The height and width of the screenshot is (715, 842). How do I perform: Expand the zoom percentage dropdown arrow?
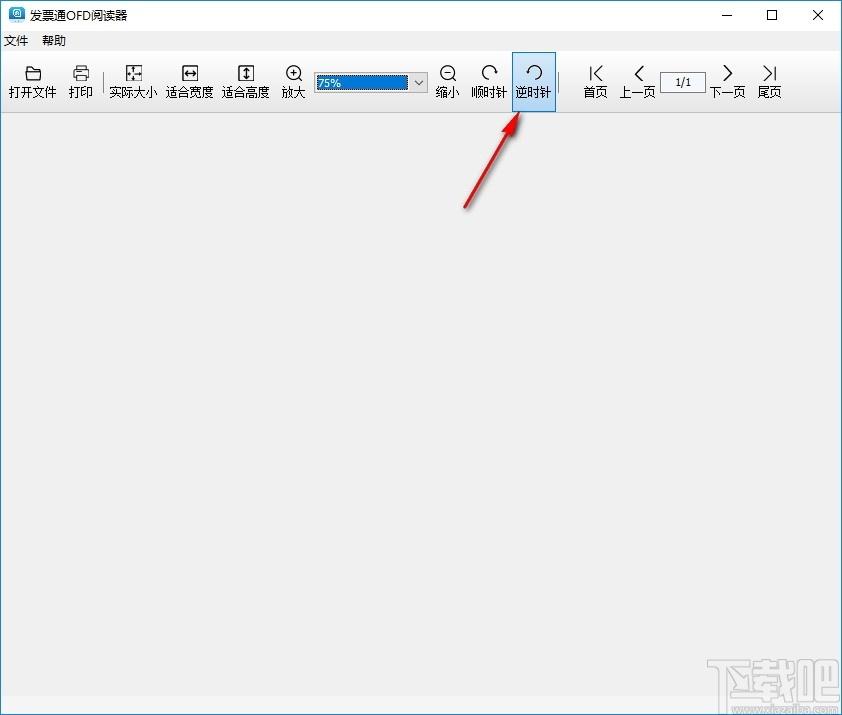(419, 83)
